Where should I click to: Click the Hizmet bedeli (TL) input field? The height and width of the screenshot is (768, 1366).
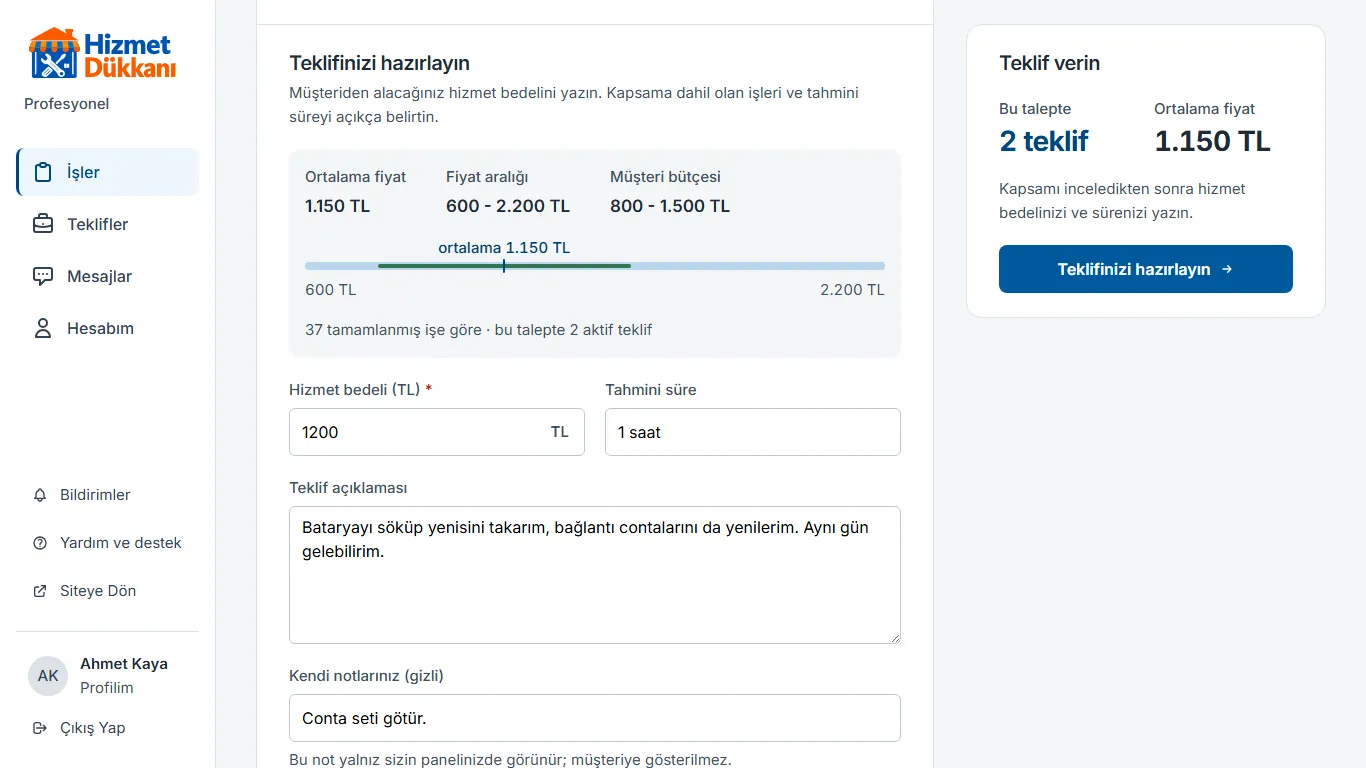pos(437,432)
